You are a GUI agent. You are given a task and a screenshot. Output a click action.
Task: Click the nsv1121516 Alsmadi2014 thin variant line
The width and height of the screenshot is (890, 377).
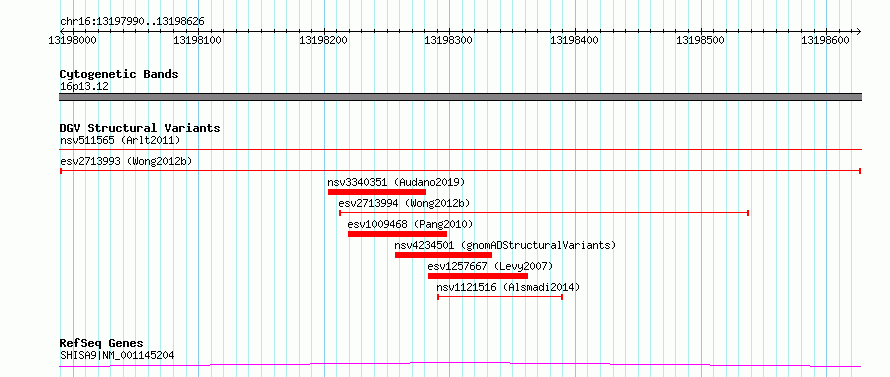[500, 296]
